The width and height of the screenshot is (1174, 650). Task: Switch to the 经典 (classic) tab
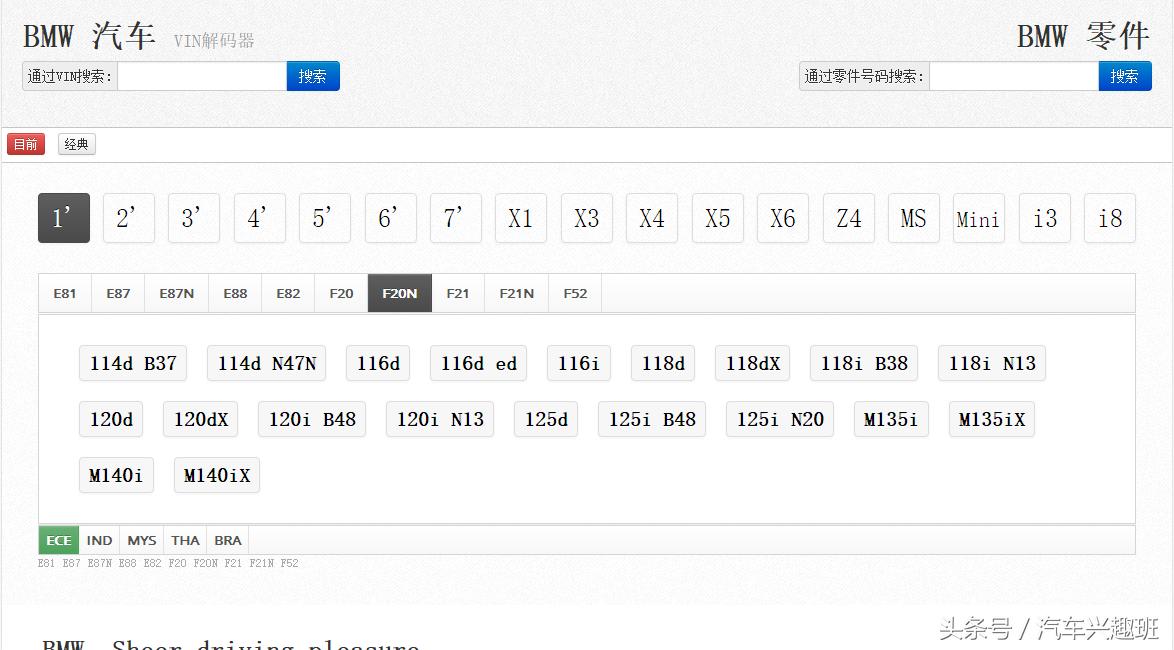point(76,144)
